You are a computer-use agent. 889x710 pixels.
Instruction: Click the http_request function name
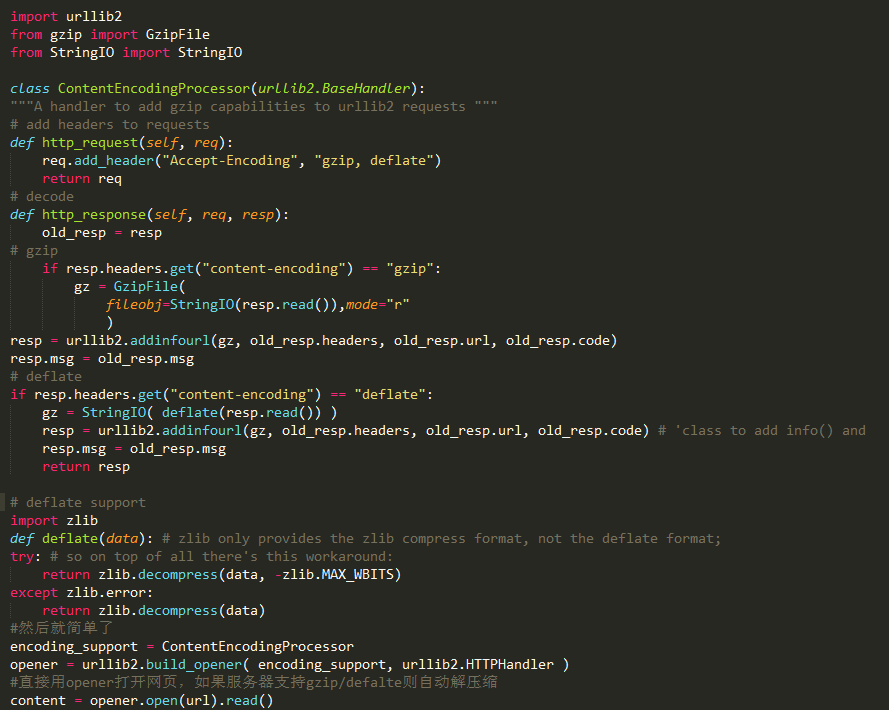(x=90, y=143)
